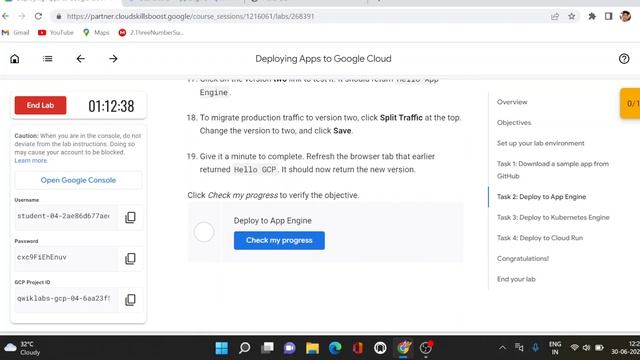Copy the GCP Project ID
Image resolution: width=640 pixels, height=360 pixels.
pyautogui.click(x=130, y=300)
